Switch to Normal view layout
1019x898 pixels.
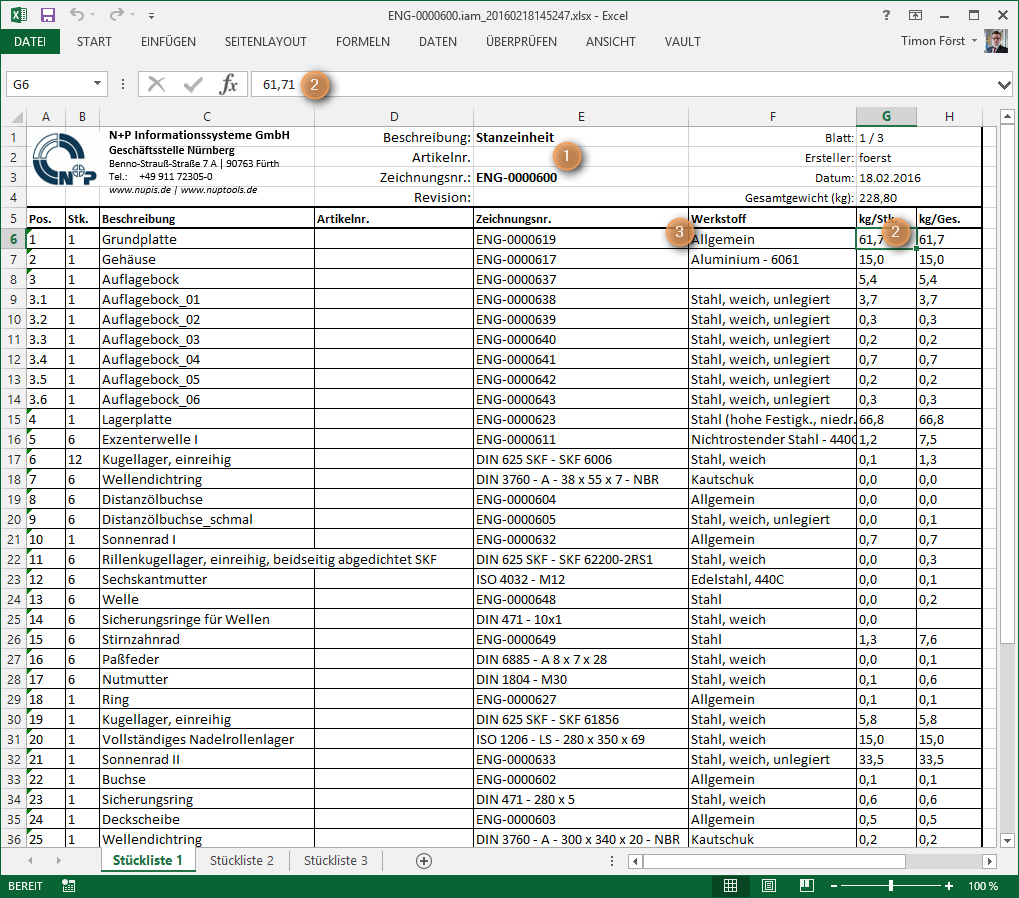[731, 886]
